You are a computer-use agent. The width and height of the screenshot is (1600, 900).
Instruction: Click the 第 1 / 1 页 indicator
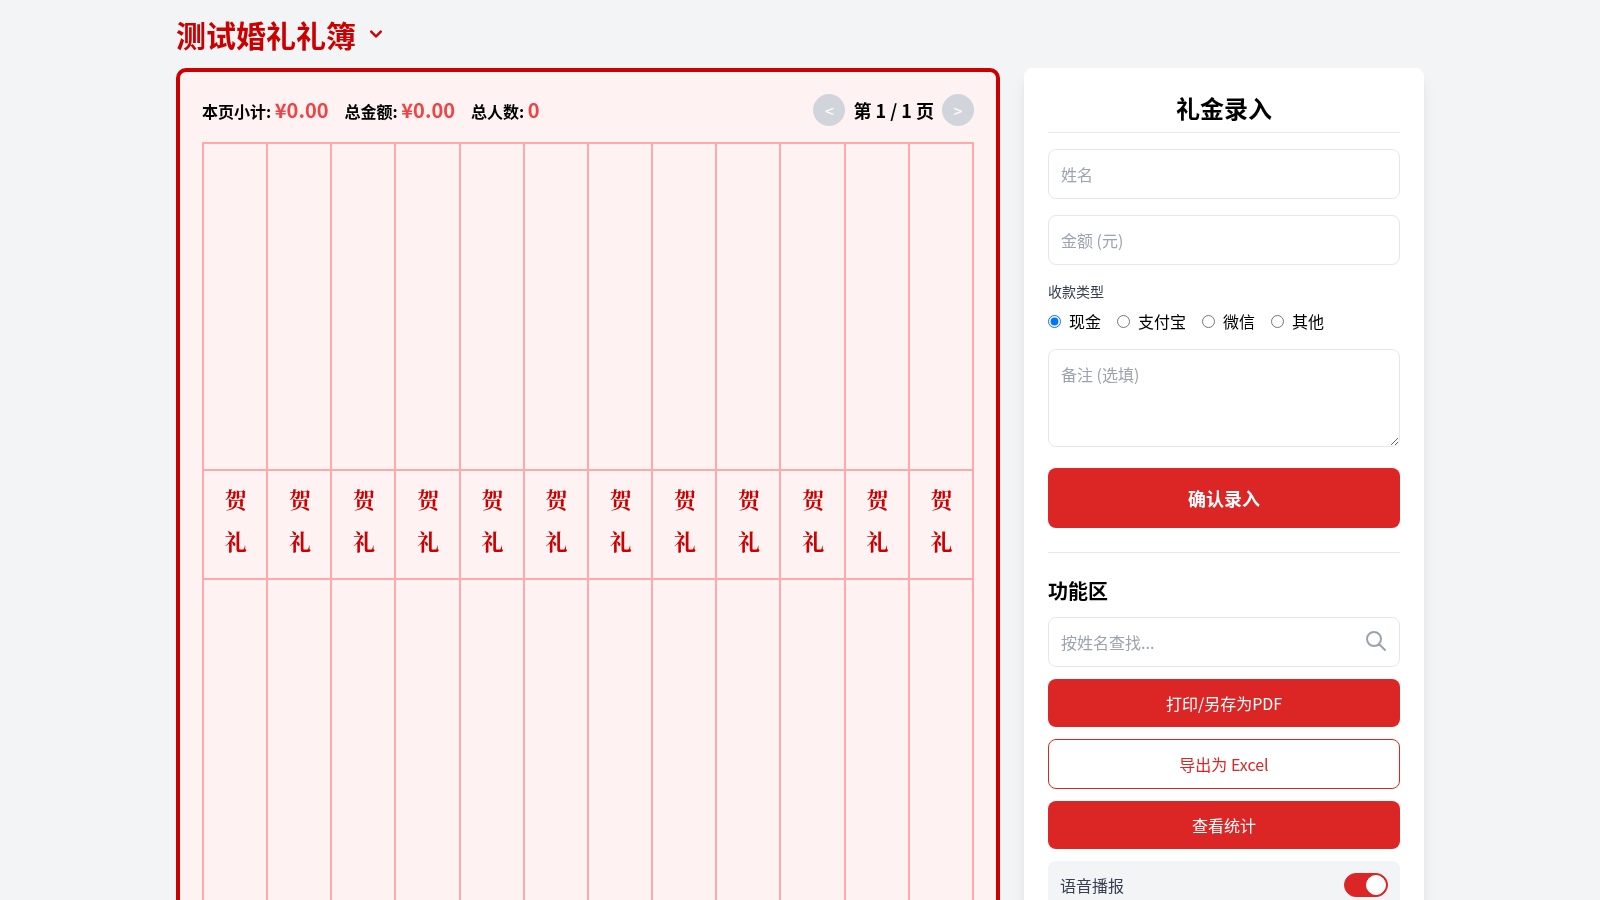[894, 111]
